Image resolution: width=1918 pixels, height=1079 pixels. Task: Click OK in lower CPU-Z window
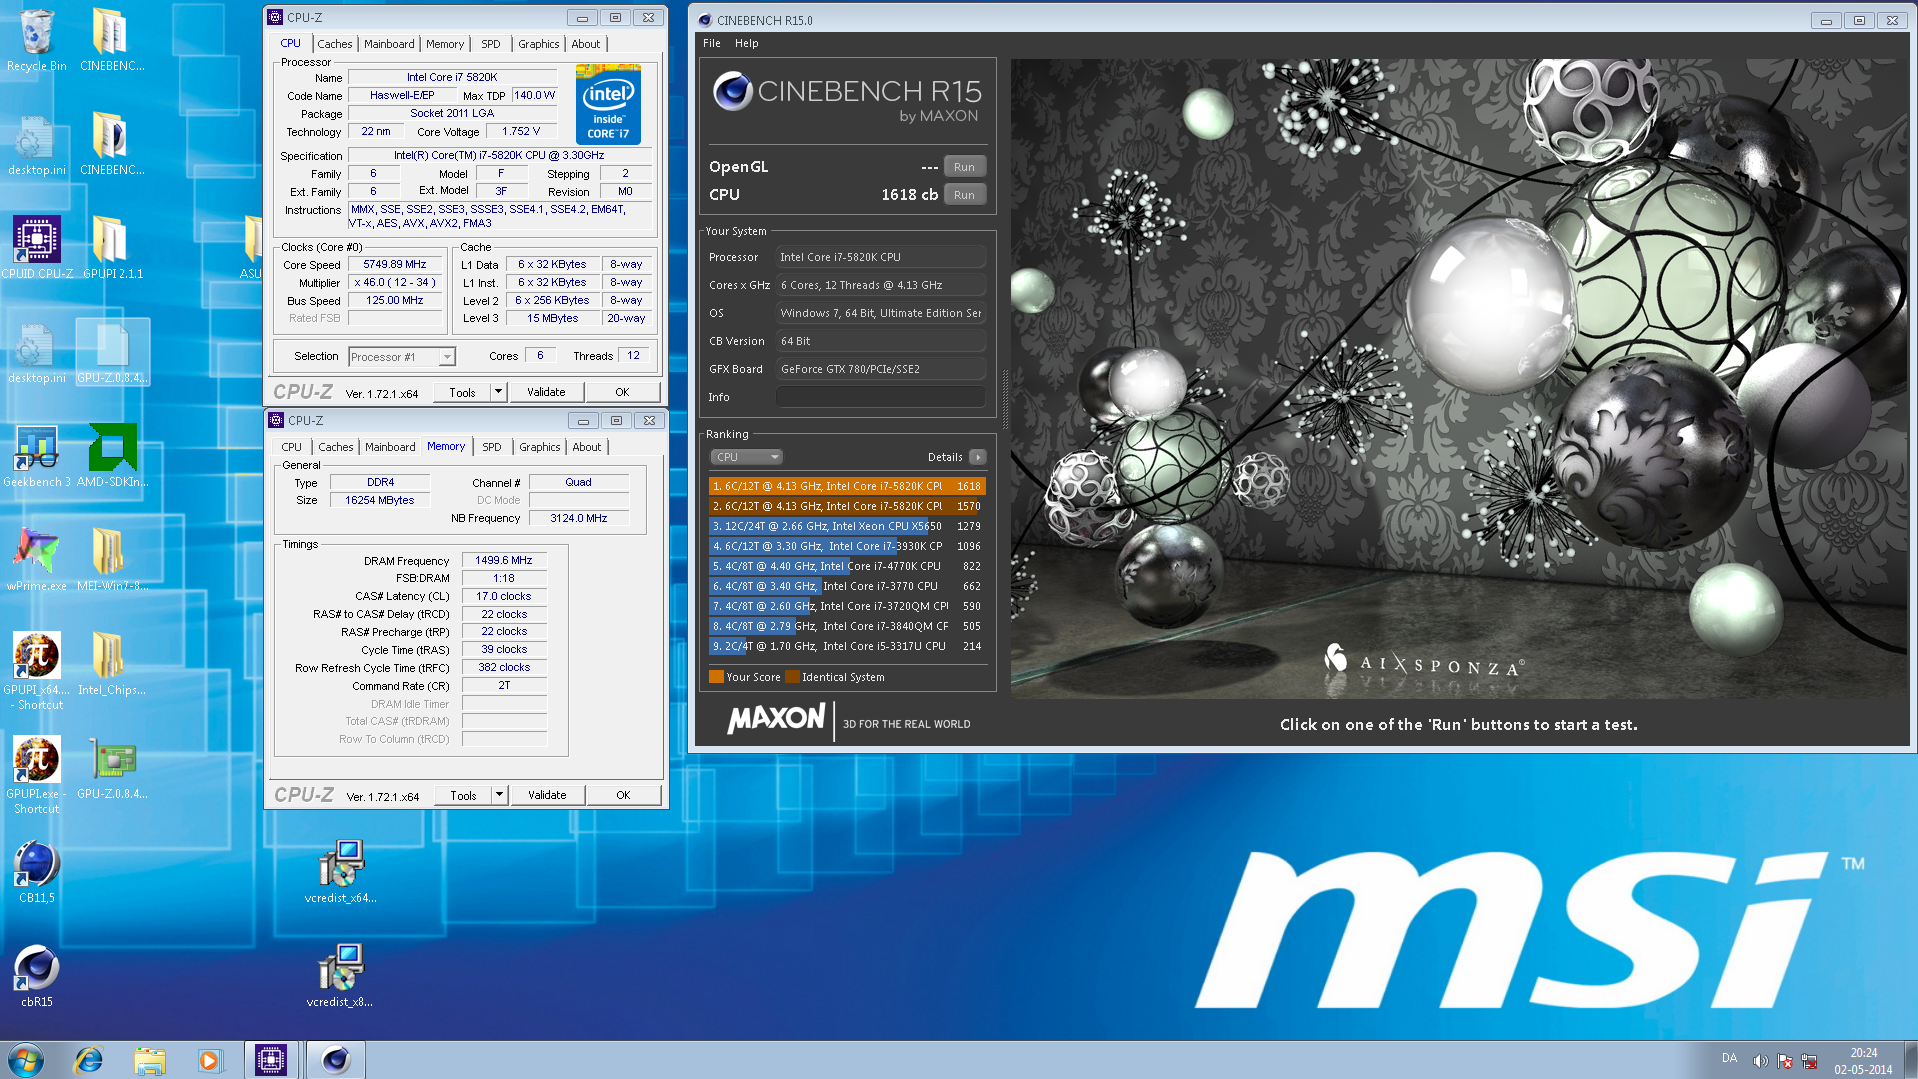click(623, 795)
